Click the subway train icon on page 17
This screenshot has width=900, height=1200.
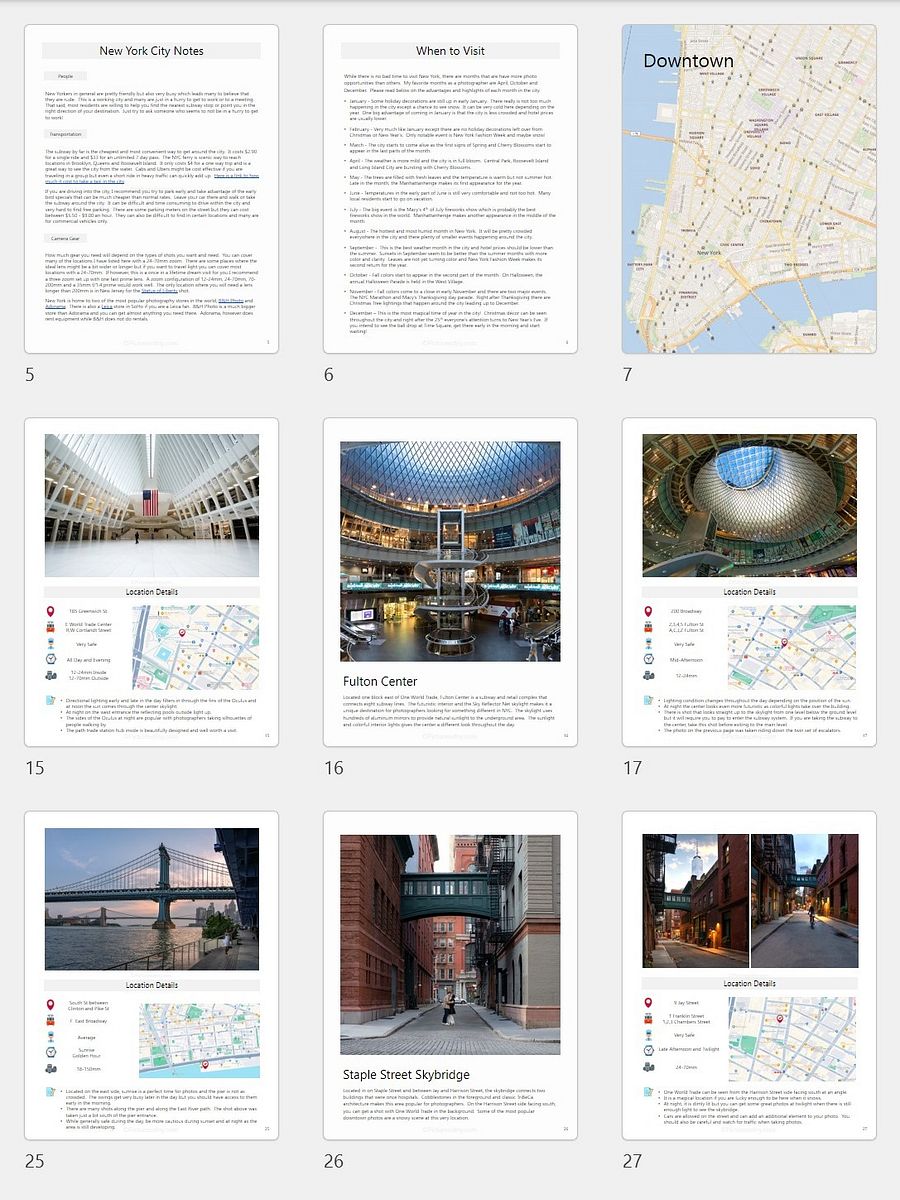649,628
